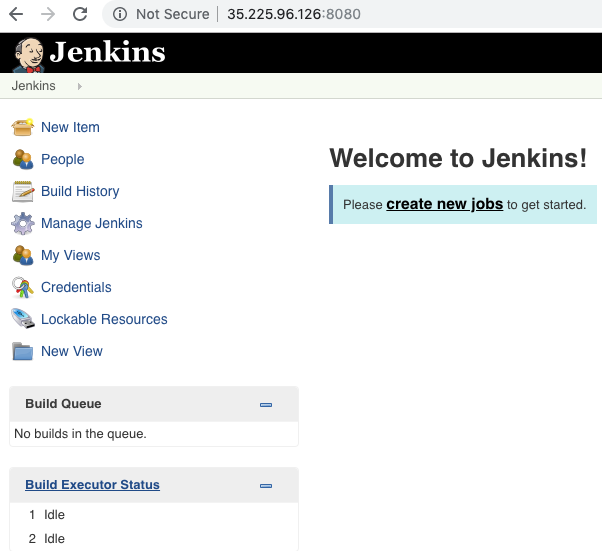Click the Build History notepad icon
602x551 pixels.
pos(22,191)
